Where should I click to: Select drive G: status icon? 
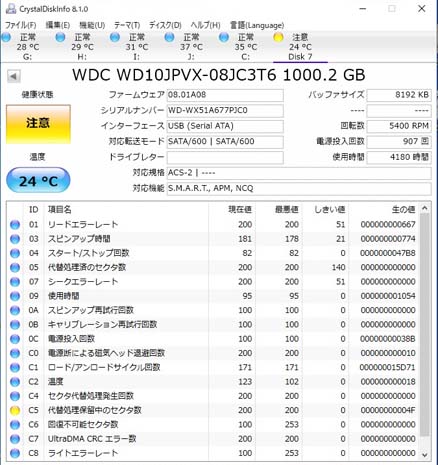6,37
